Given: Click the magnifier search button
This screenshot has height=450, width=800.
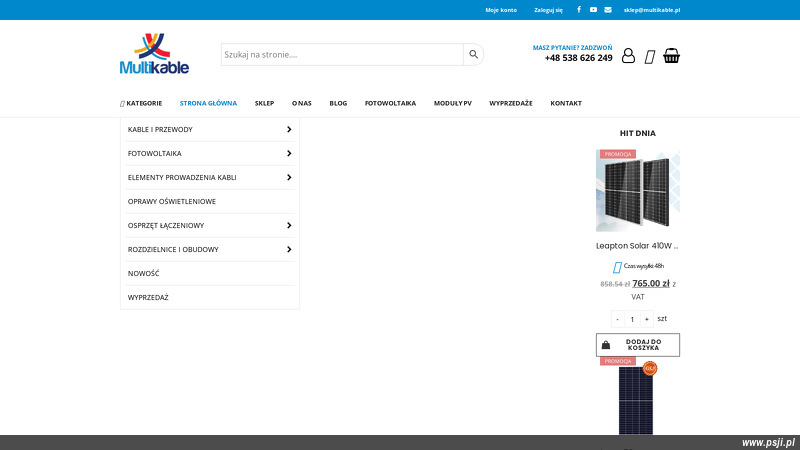Looking at the screenshot, I should (x=473, y=55).
